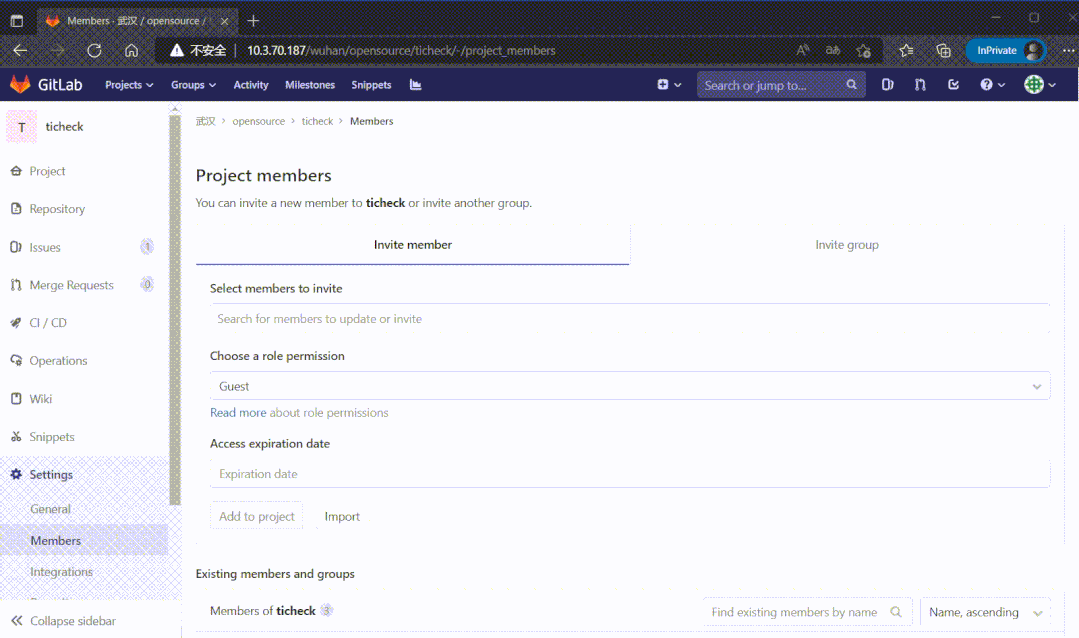Expand the Help question mark menu

(992, 85)
